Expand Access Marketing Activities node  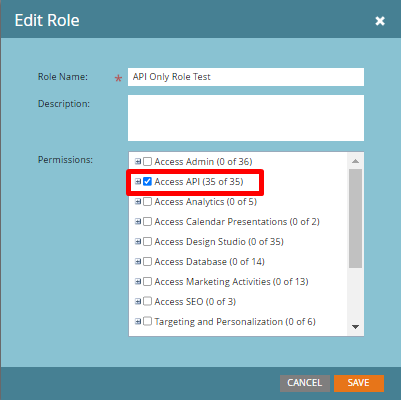pos(138,282)
